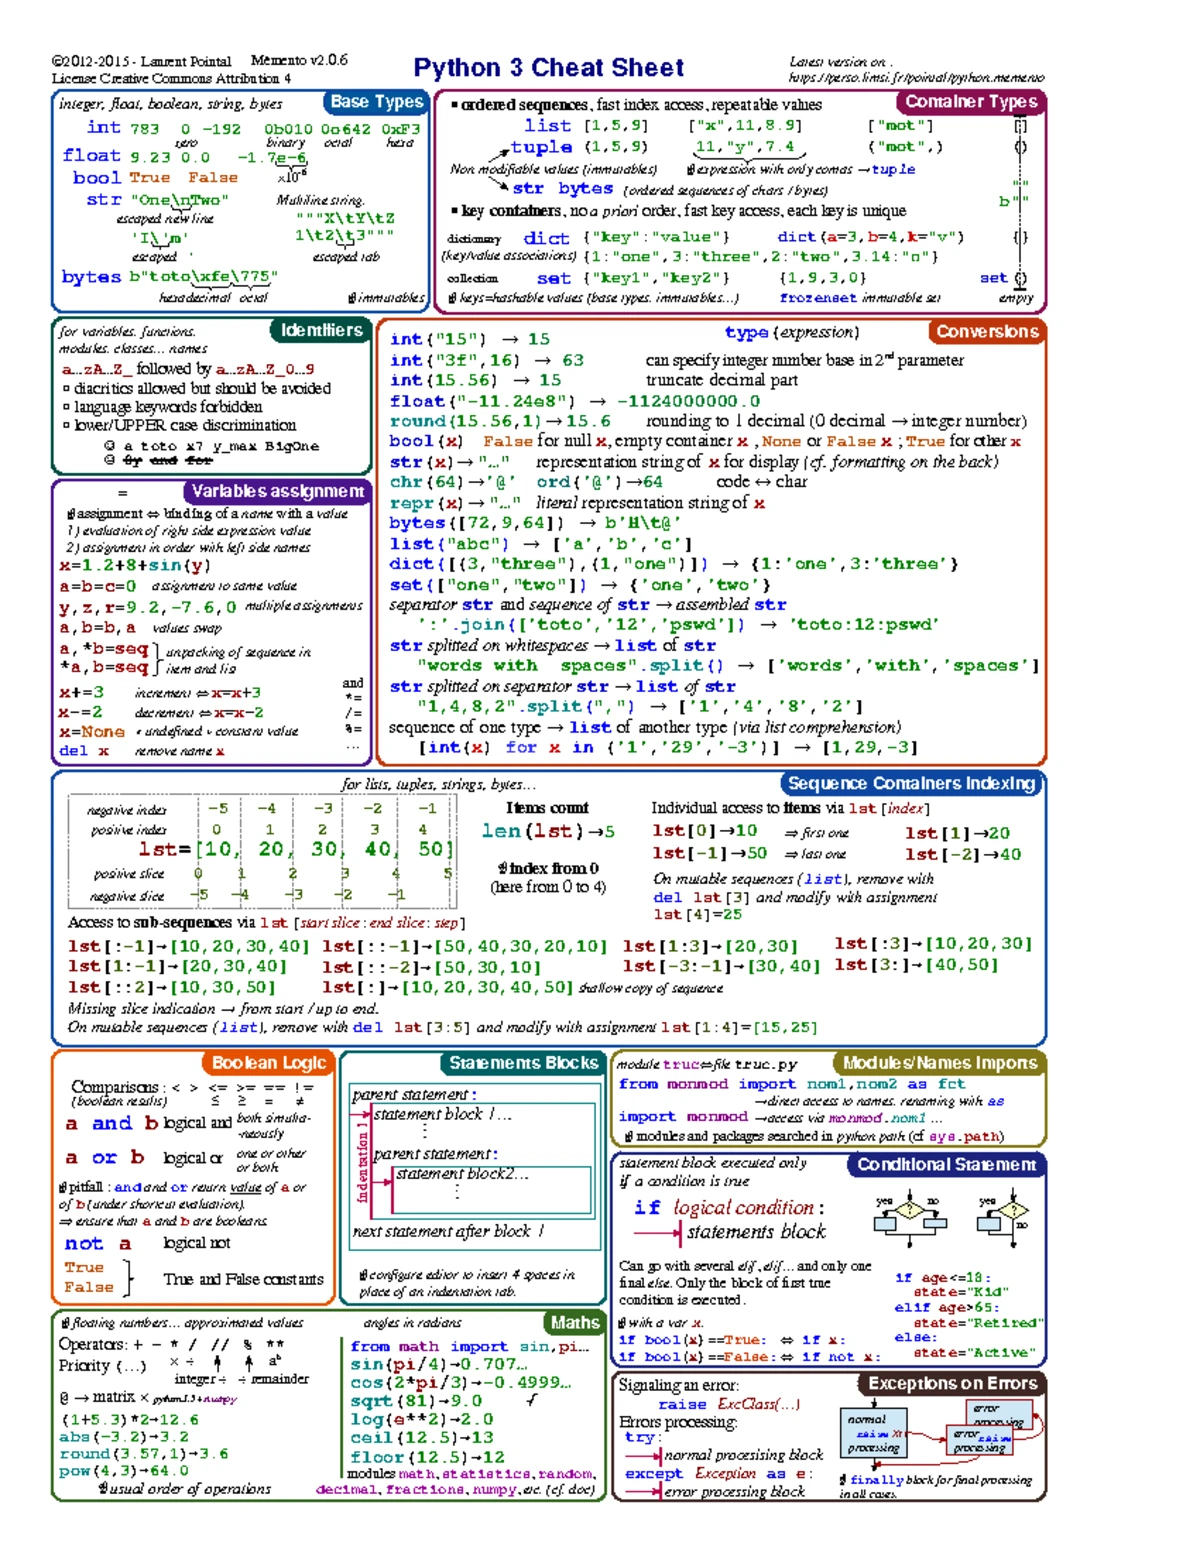Click the 'type(expression)' text in Conversions
The image size is (1200, 1553).
tap(792, 332)
